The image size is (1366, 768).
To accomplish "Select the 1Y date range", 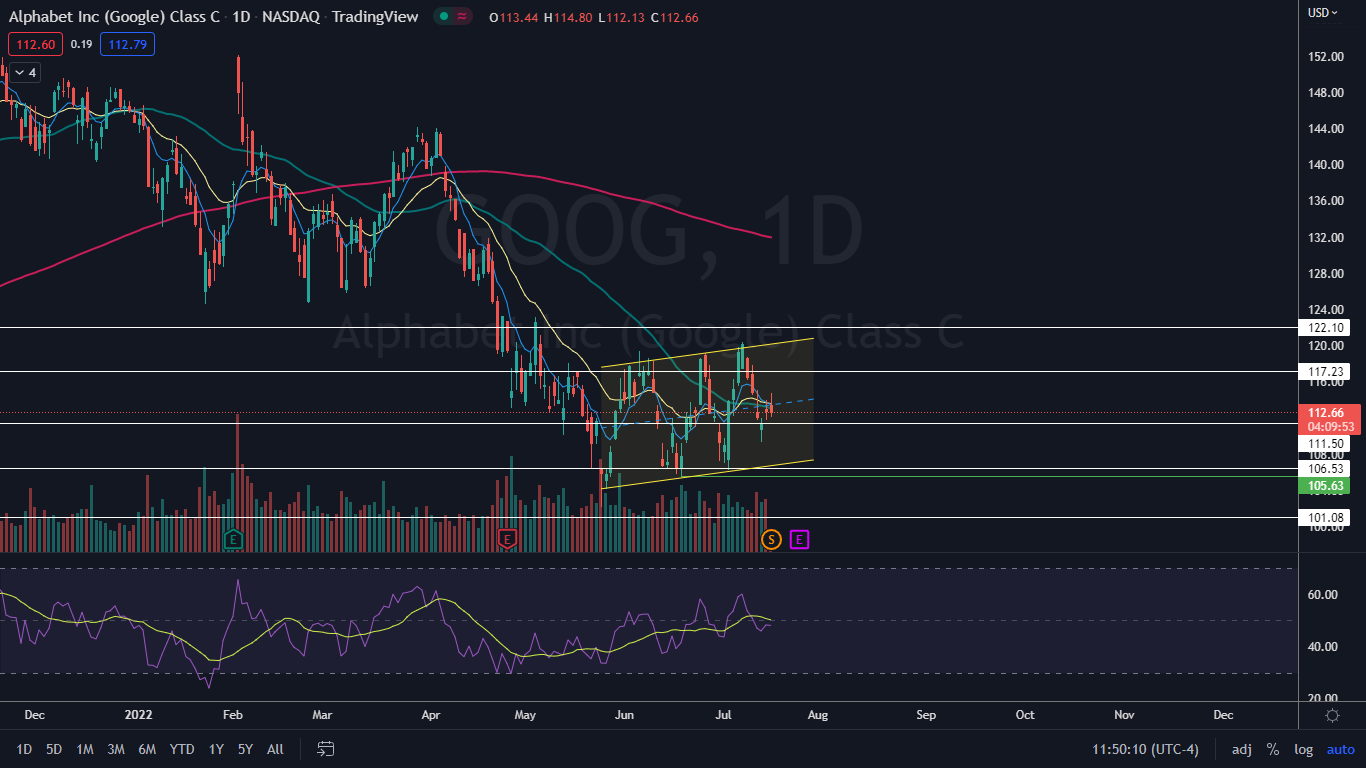I will click(x=216, y=749).
